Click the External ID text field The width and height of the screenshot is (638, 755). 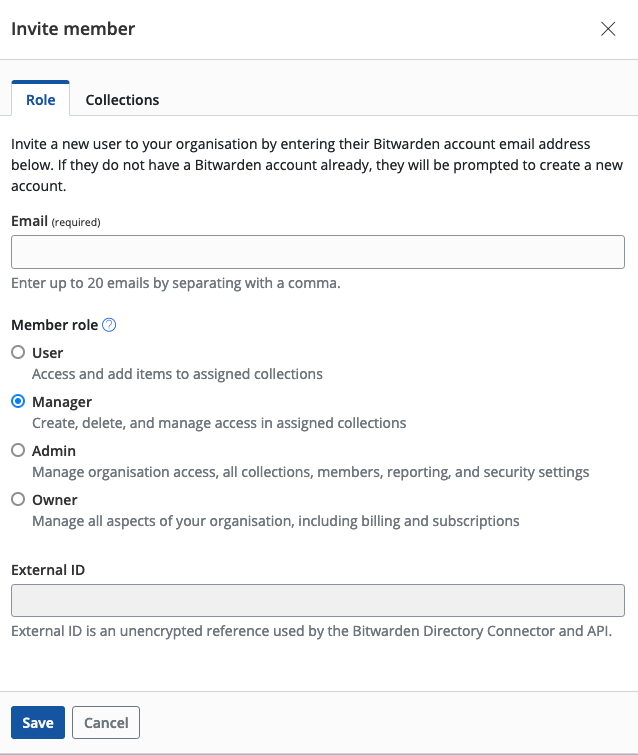point(318,601)
